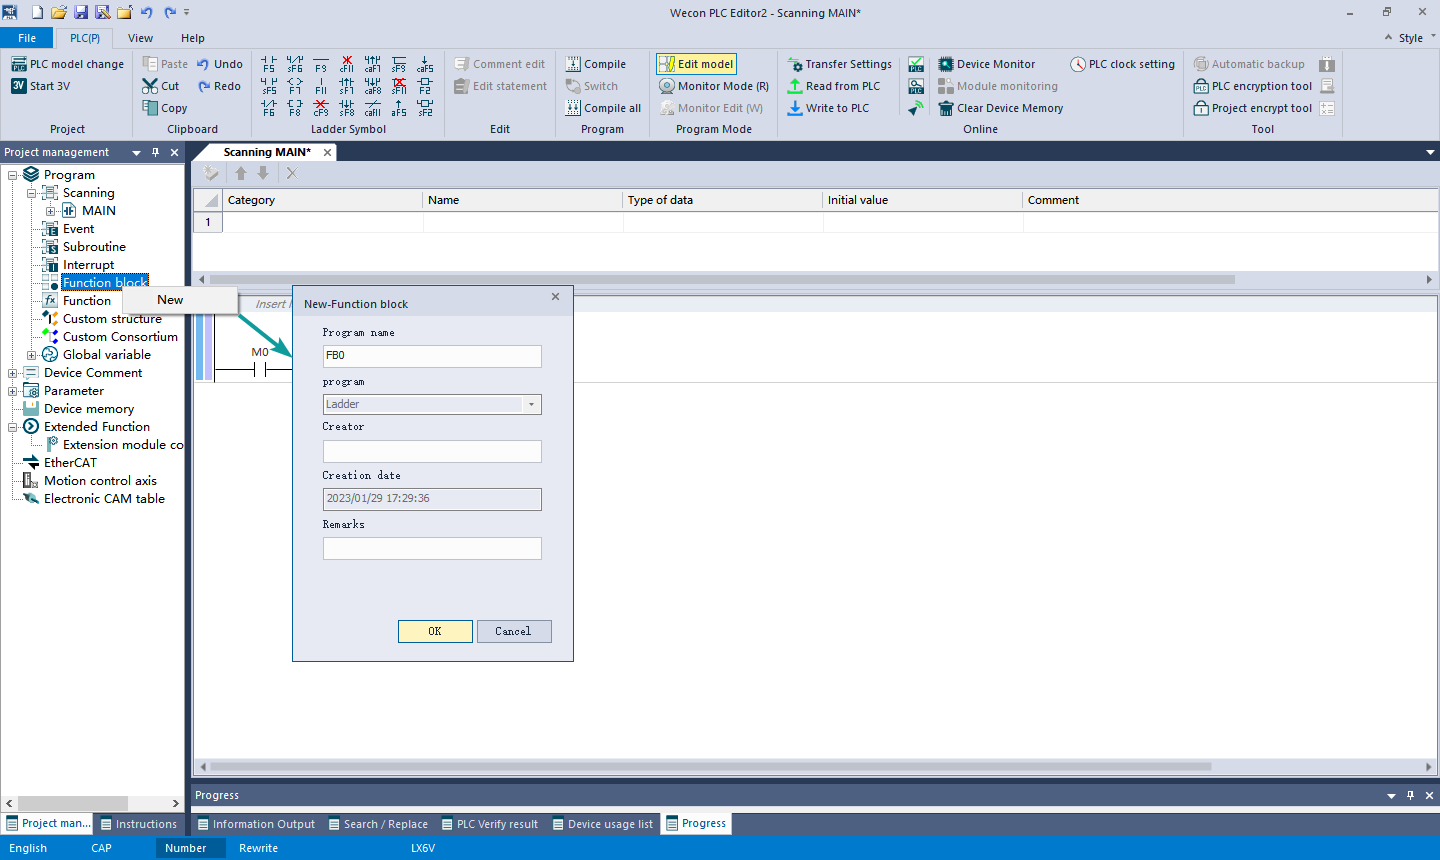Click the Program name input field
The height and width of the screenshot is (860, 1440).
(x=432, y=356)
